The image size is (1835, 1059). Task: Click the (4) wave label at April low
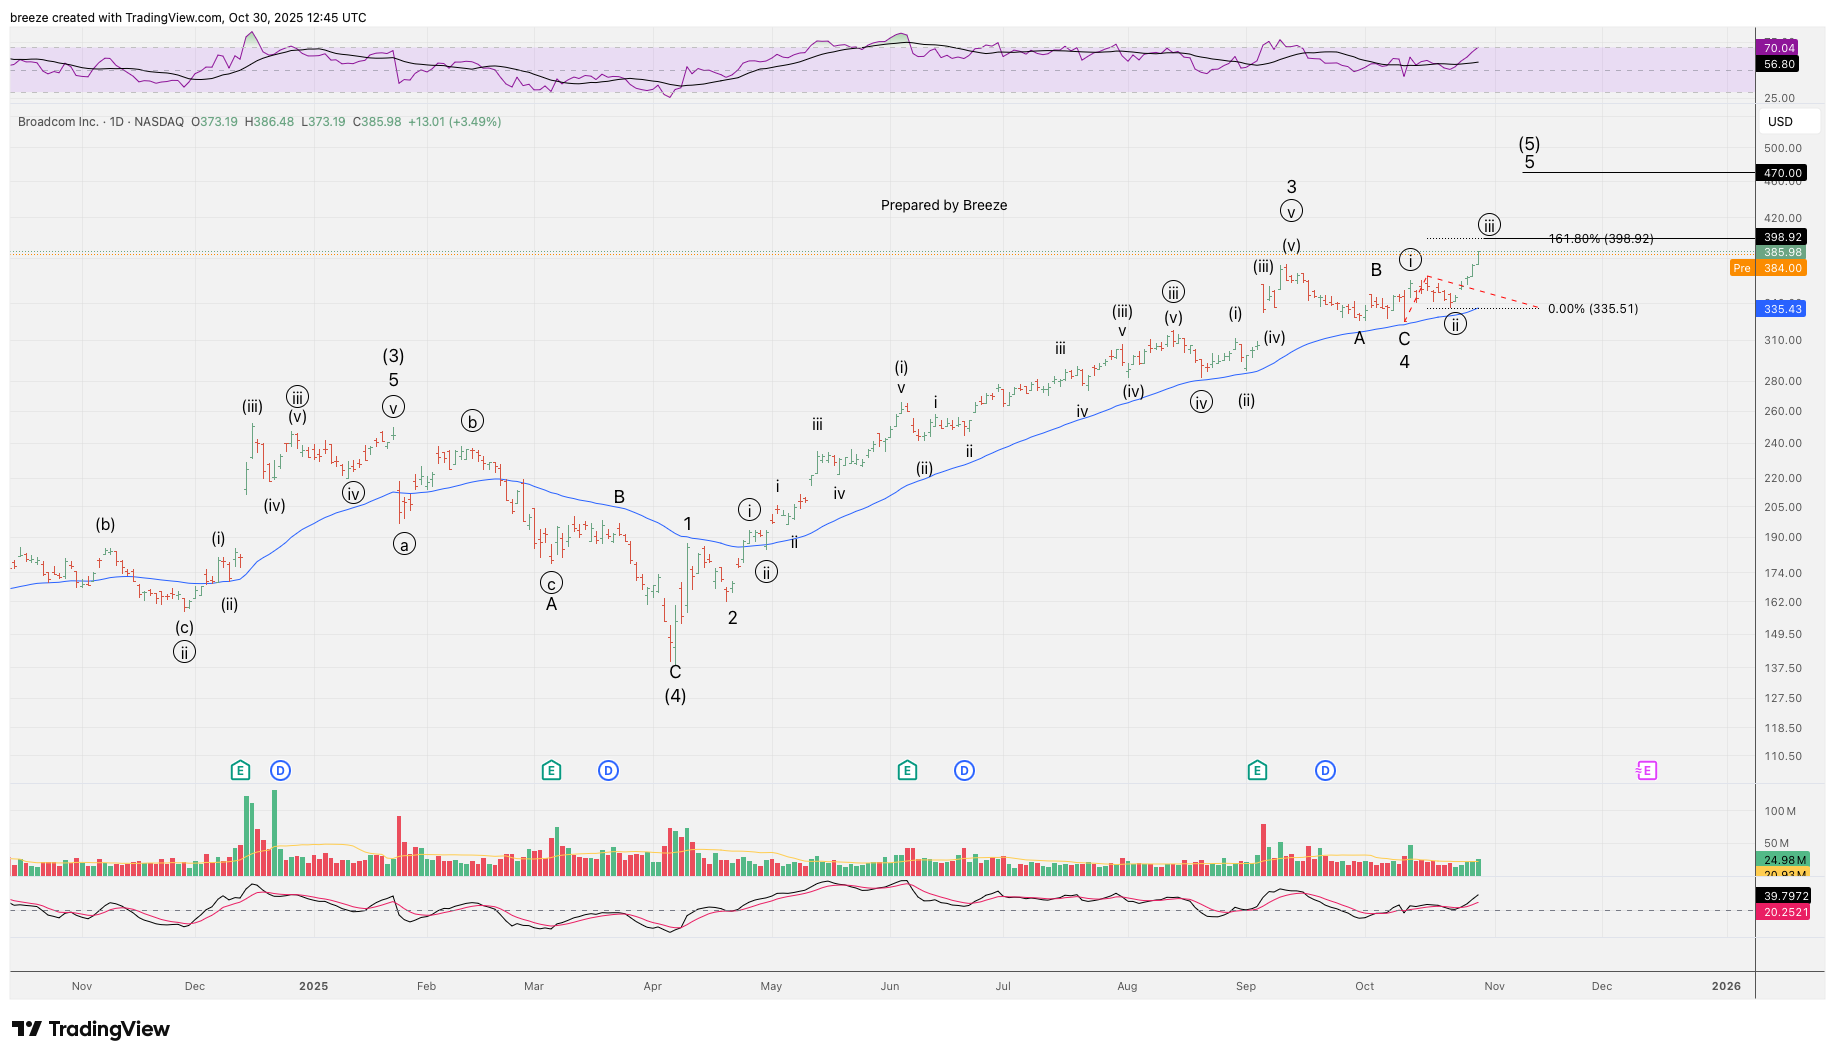coord(675,696)
